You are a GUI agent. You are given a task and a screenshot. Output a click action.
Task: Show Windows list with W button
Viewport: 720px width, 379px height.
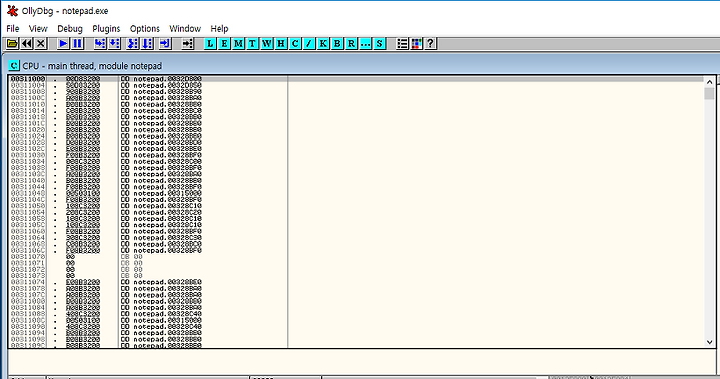click(x=267, y=44)
